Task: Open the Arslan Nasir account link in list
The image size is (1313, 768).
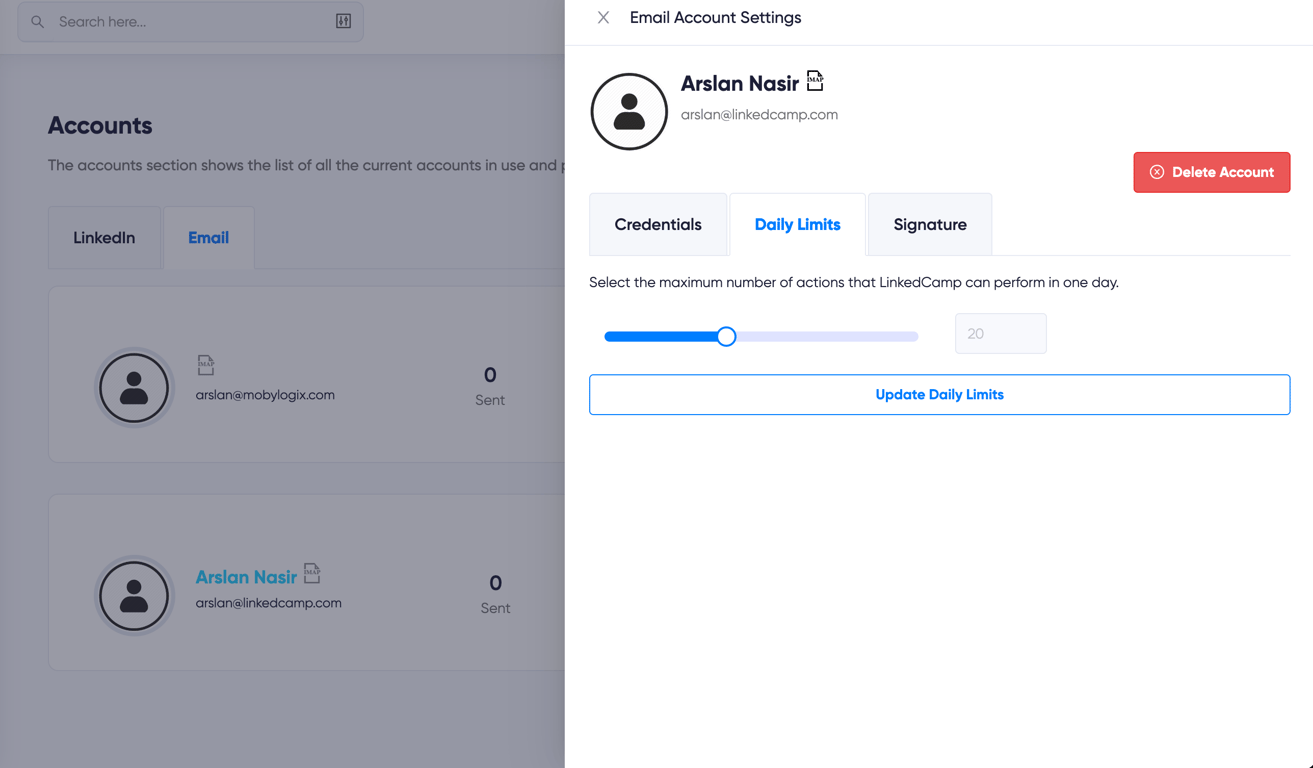Action: 246,577
